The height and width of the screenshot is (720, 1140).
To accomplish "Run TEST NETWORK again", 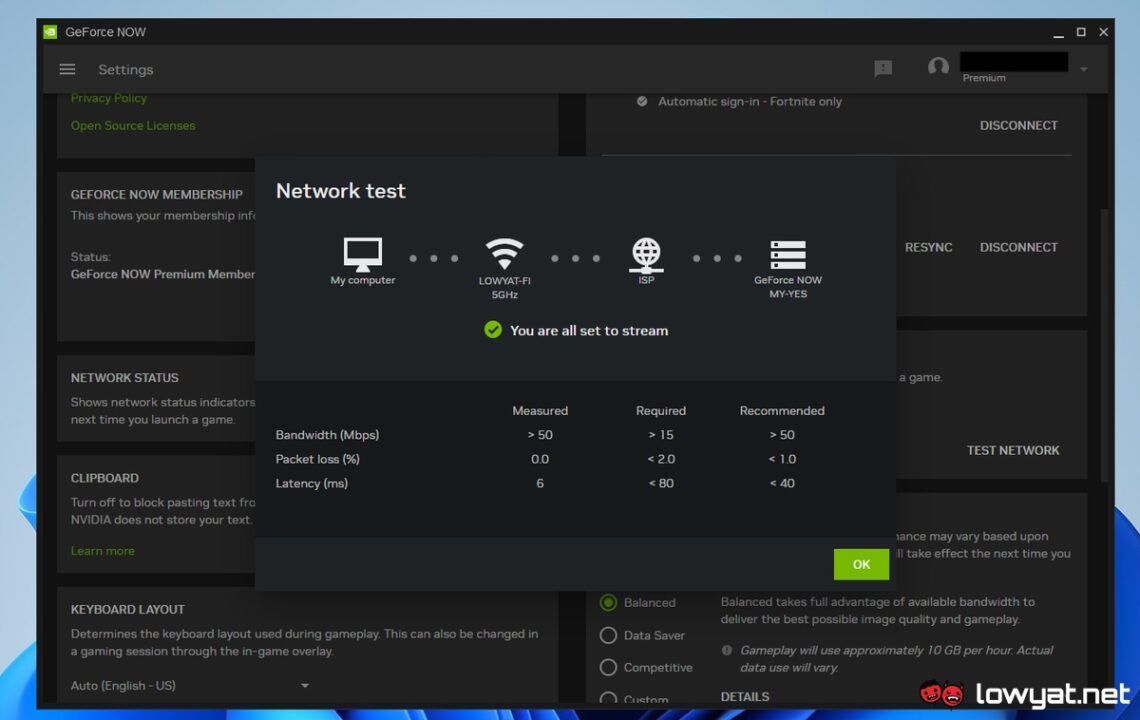I will click(x=1013, y=450).
